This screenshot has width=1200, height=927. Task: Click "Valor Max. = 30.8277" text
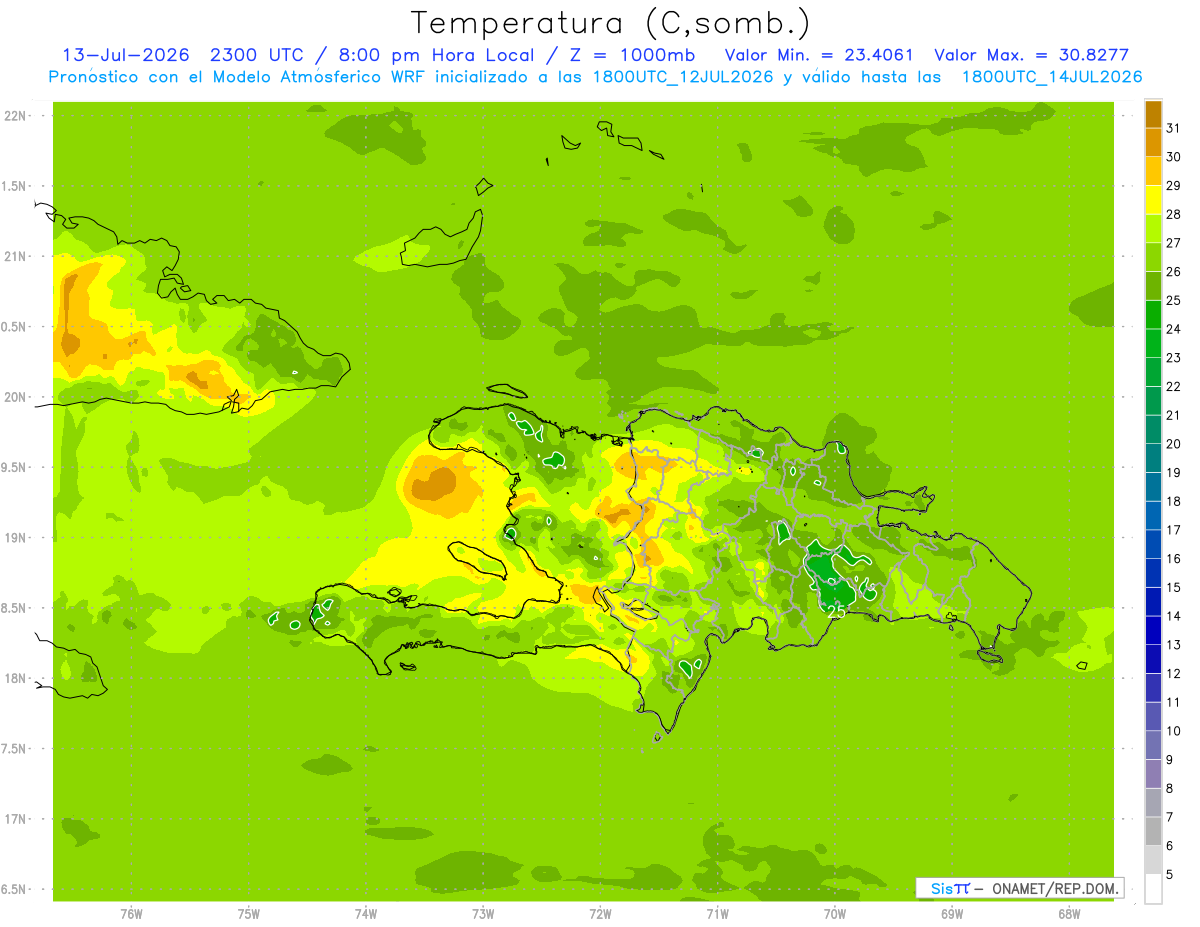[x=1031, y=55]
